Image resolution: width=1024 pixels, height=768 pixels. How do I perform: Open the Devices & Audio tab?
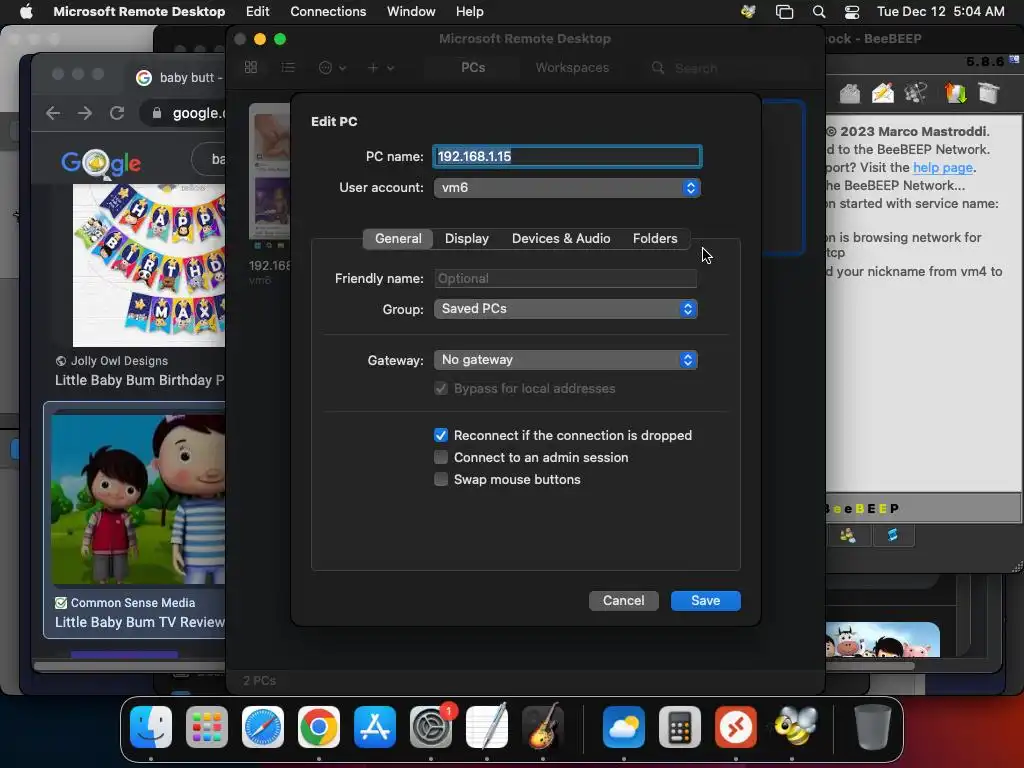pos(561,238)
